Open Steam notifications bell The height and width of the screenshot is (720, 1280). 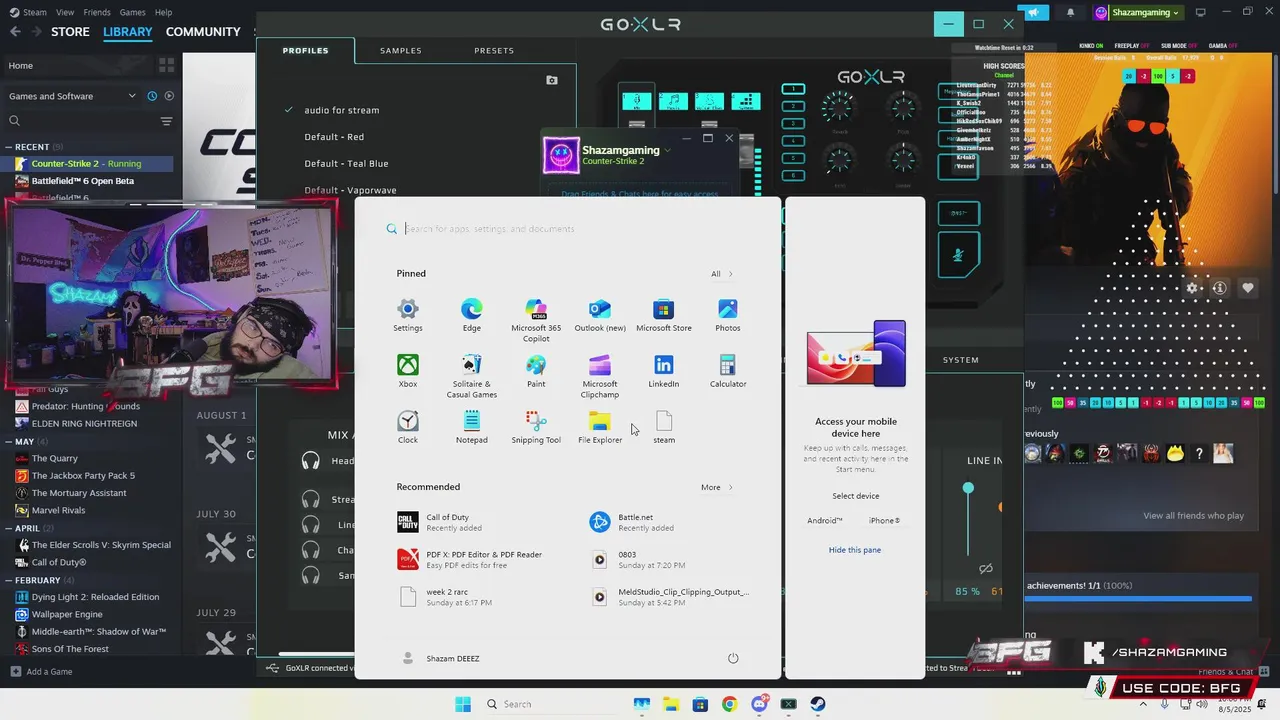coord(1070,13)
